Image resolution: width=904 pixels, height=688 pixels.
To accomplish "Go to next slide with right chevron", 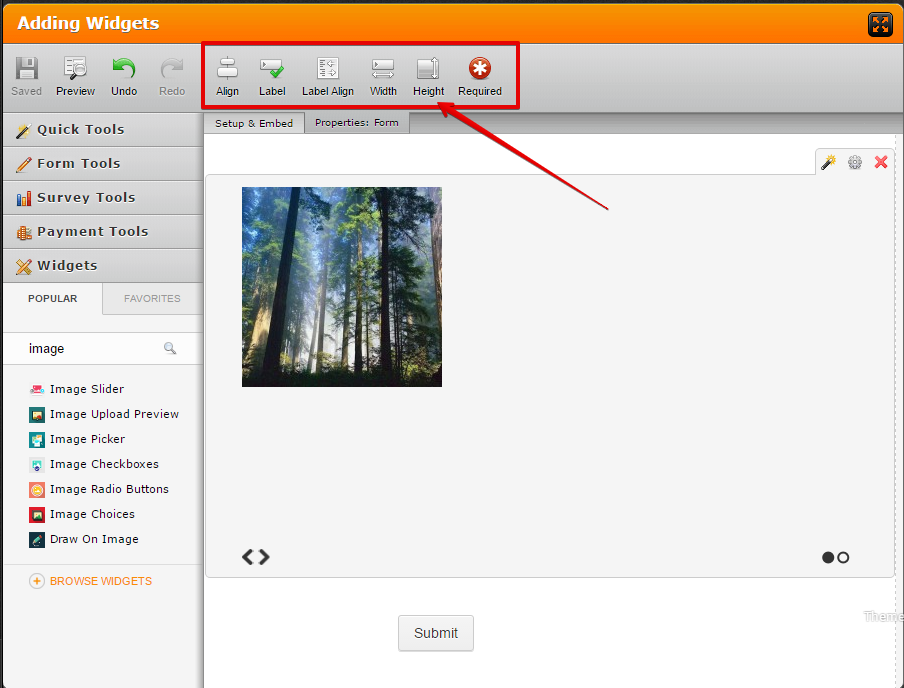I will click(264, 557).
